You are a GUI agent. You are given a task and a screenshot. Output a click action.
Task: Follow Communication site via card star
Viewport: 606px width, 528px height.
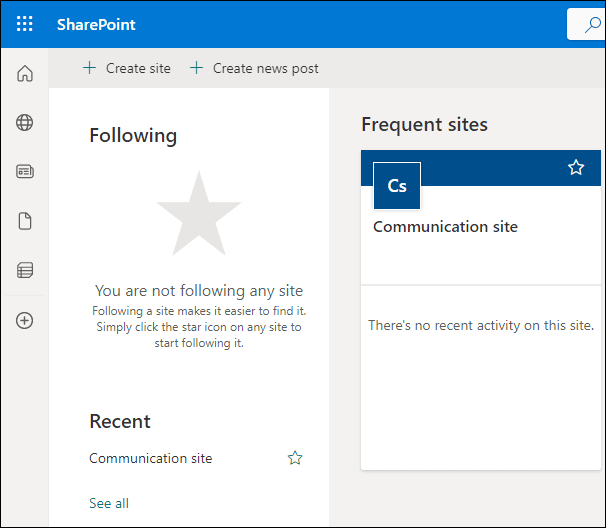576,167
